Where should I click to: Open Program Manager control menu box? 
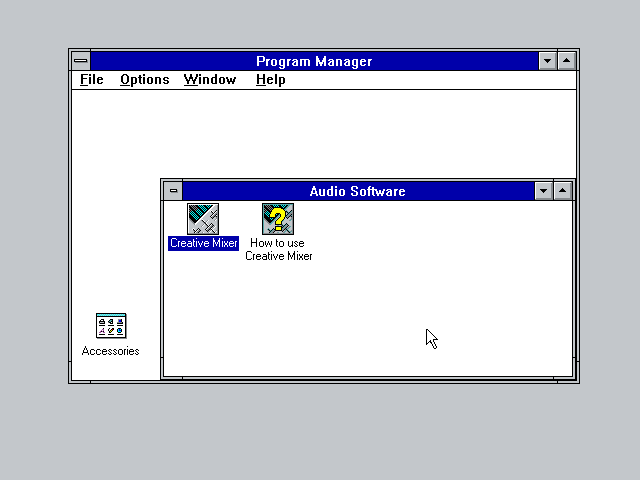pos(81,61)
